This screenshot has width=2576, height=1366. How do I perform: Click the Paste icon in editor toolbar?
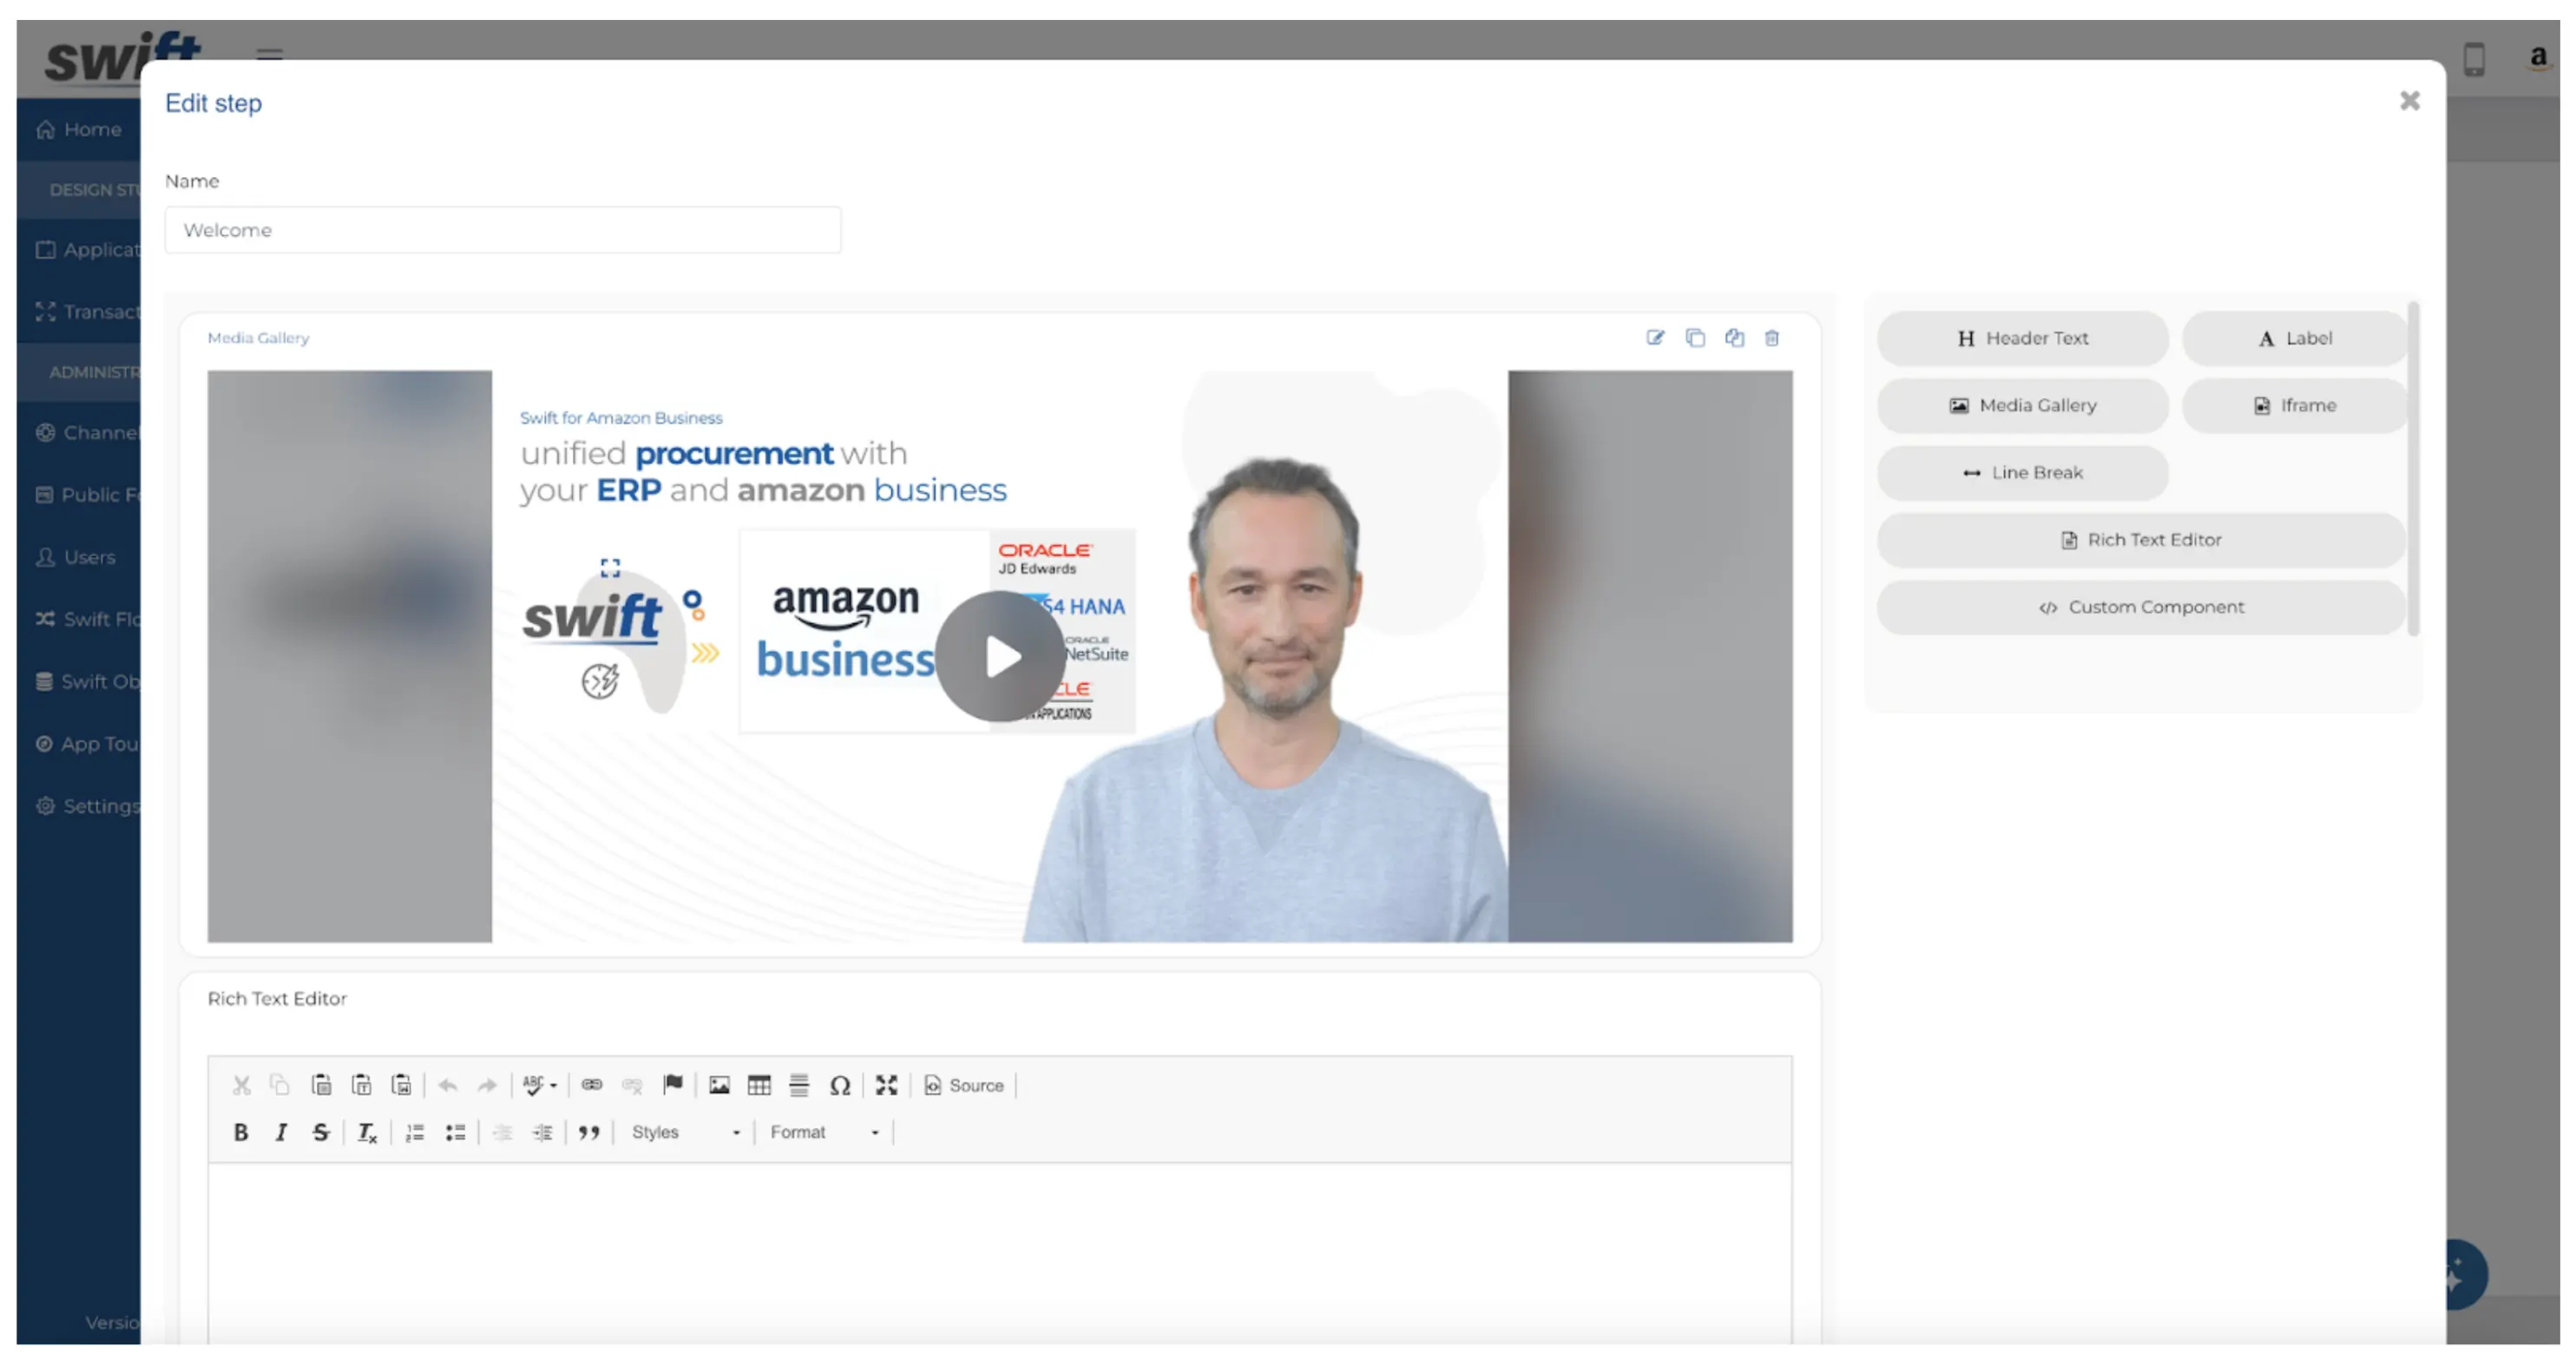pyautogui.click(x=321, y=1085)
